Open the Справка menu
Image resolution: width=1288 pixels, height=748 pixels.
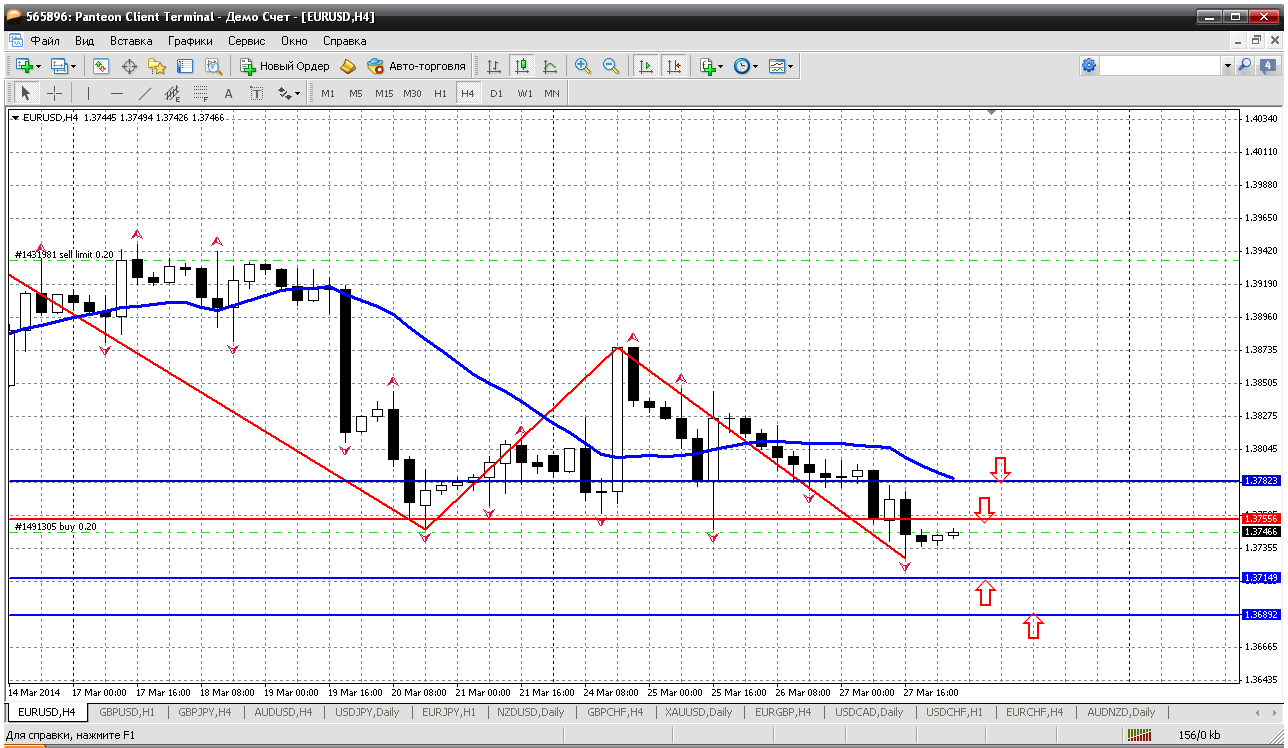(x=344, y=41)
